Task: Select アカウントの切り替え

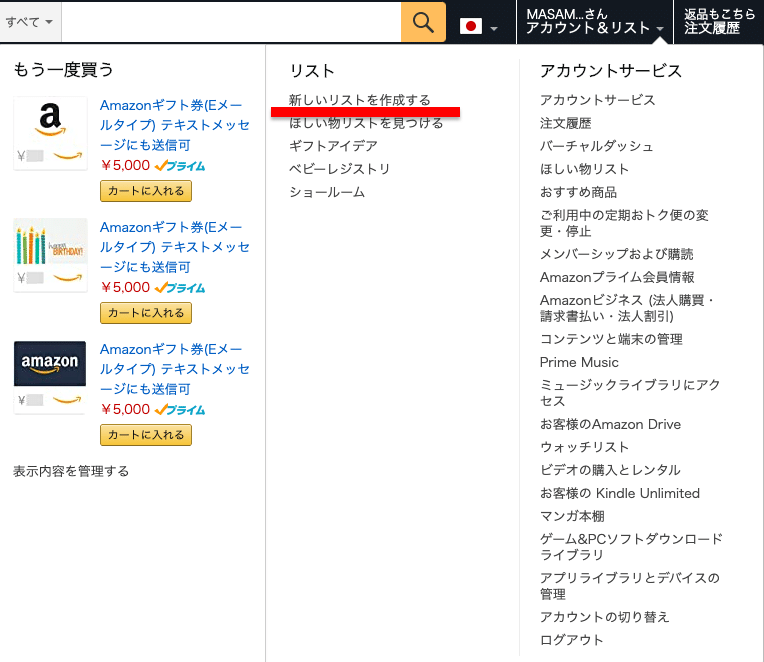Action: point(604,617)
